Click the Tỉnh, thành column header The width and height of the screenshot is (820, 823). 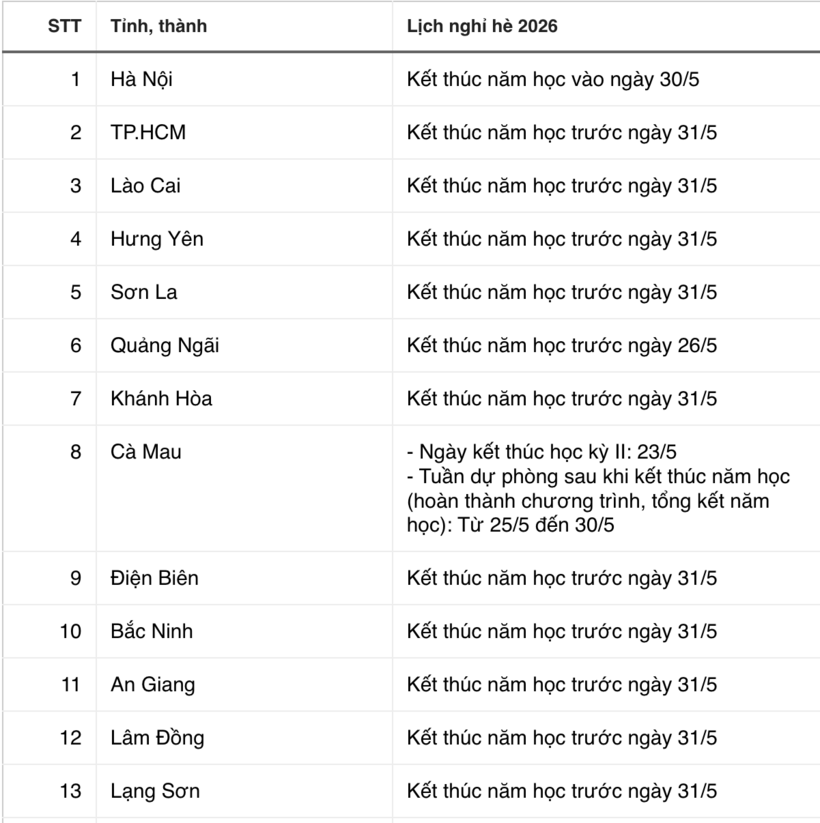158,26
